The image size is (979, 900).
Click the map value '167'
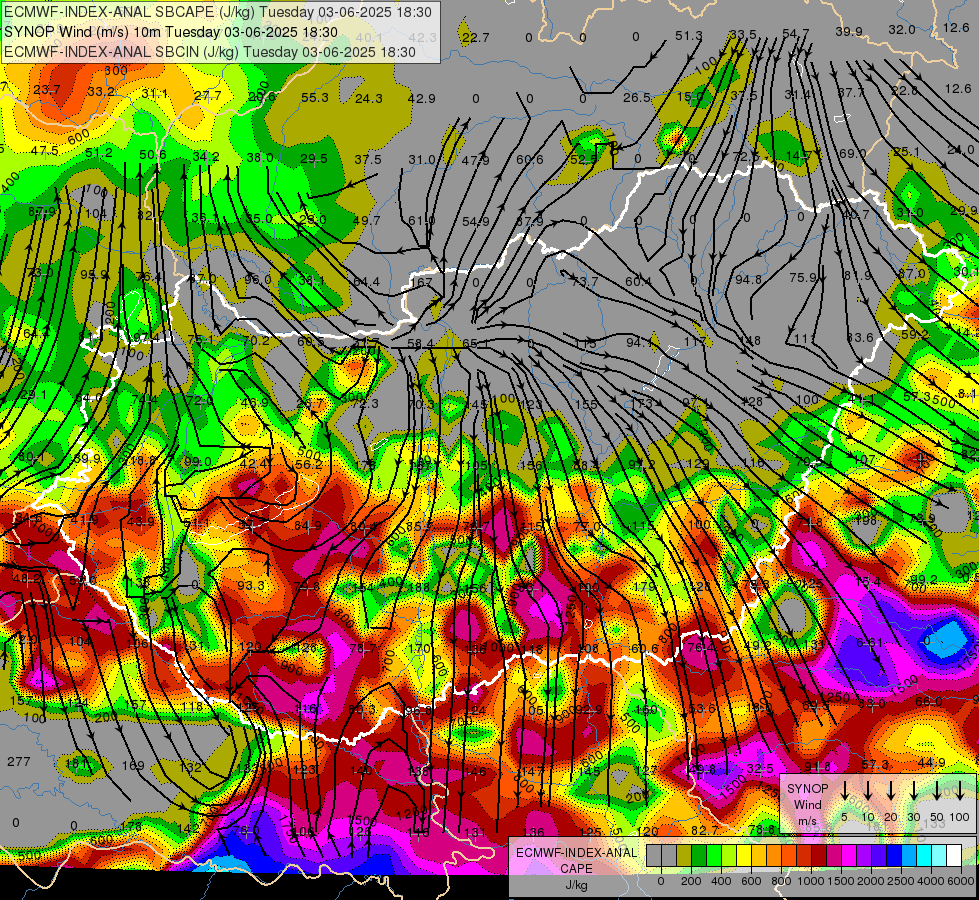[421, 282]
